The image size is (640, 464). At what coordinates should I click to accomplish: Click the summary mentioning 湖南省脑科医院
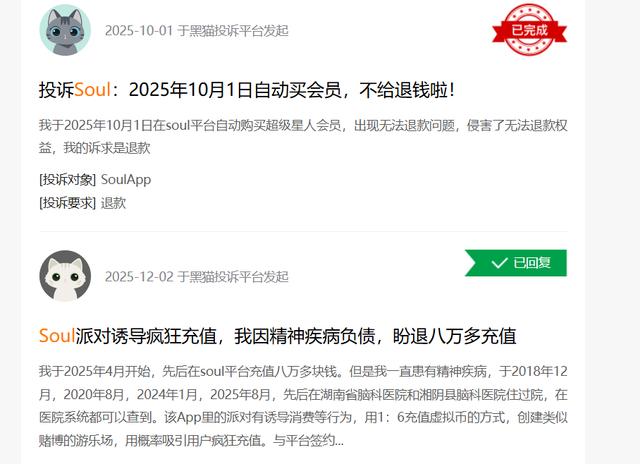[303, 406]
